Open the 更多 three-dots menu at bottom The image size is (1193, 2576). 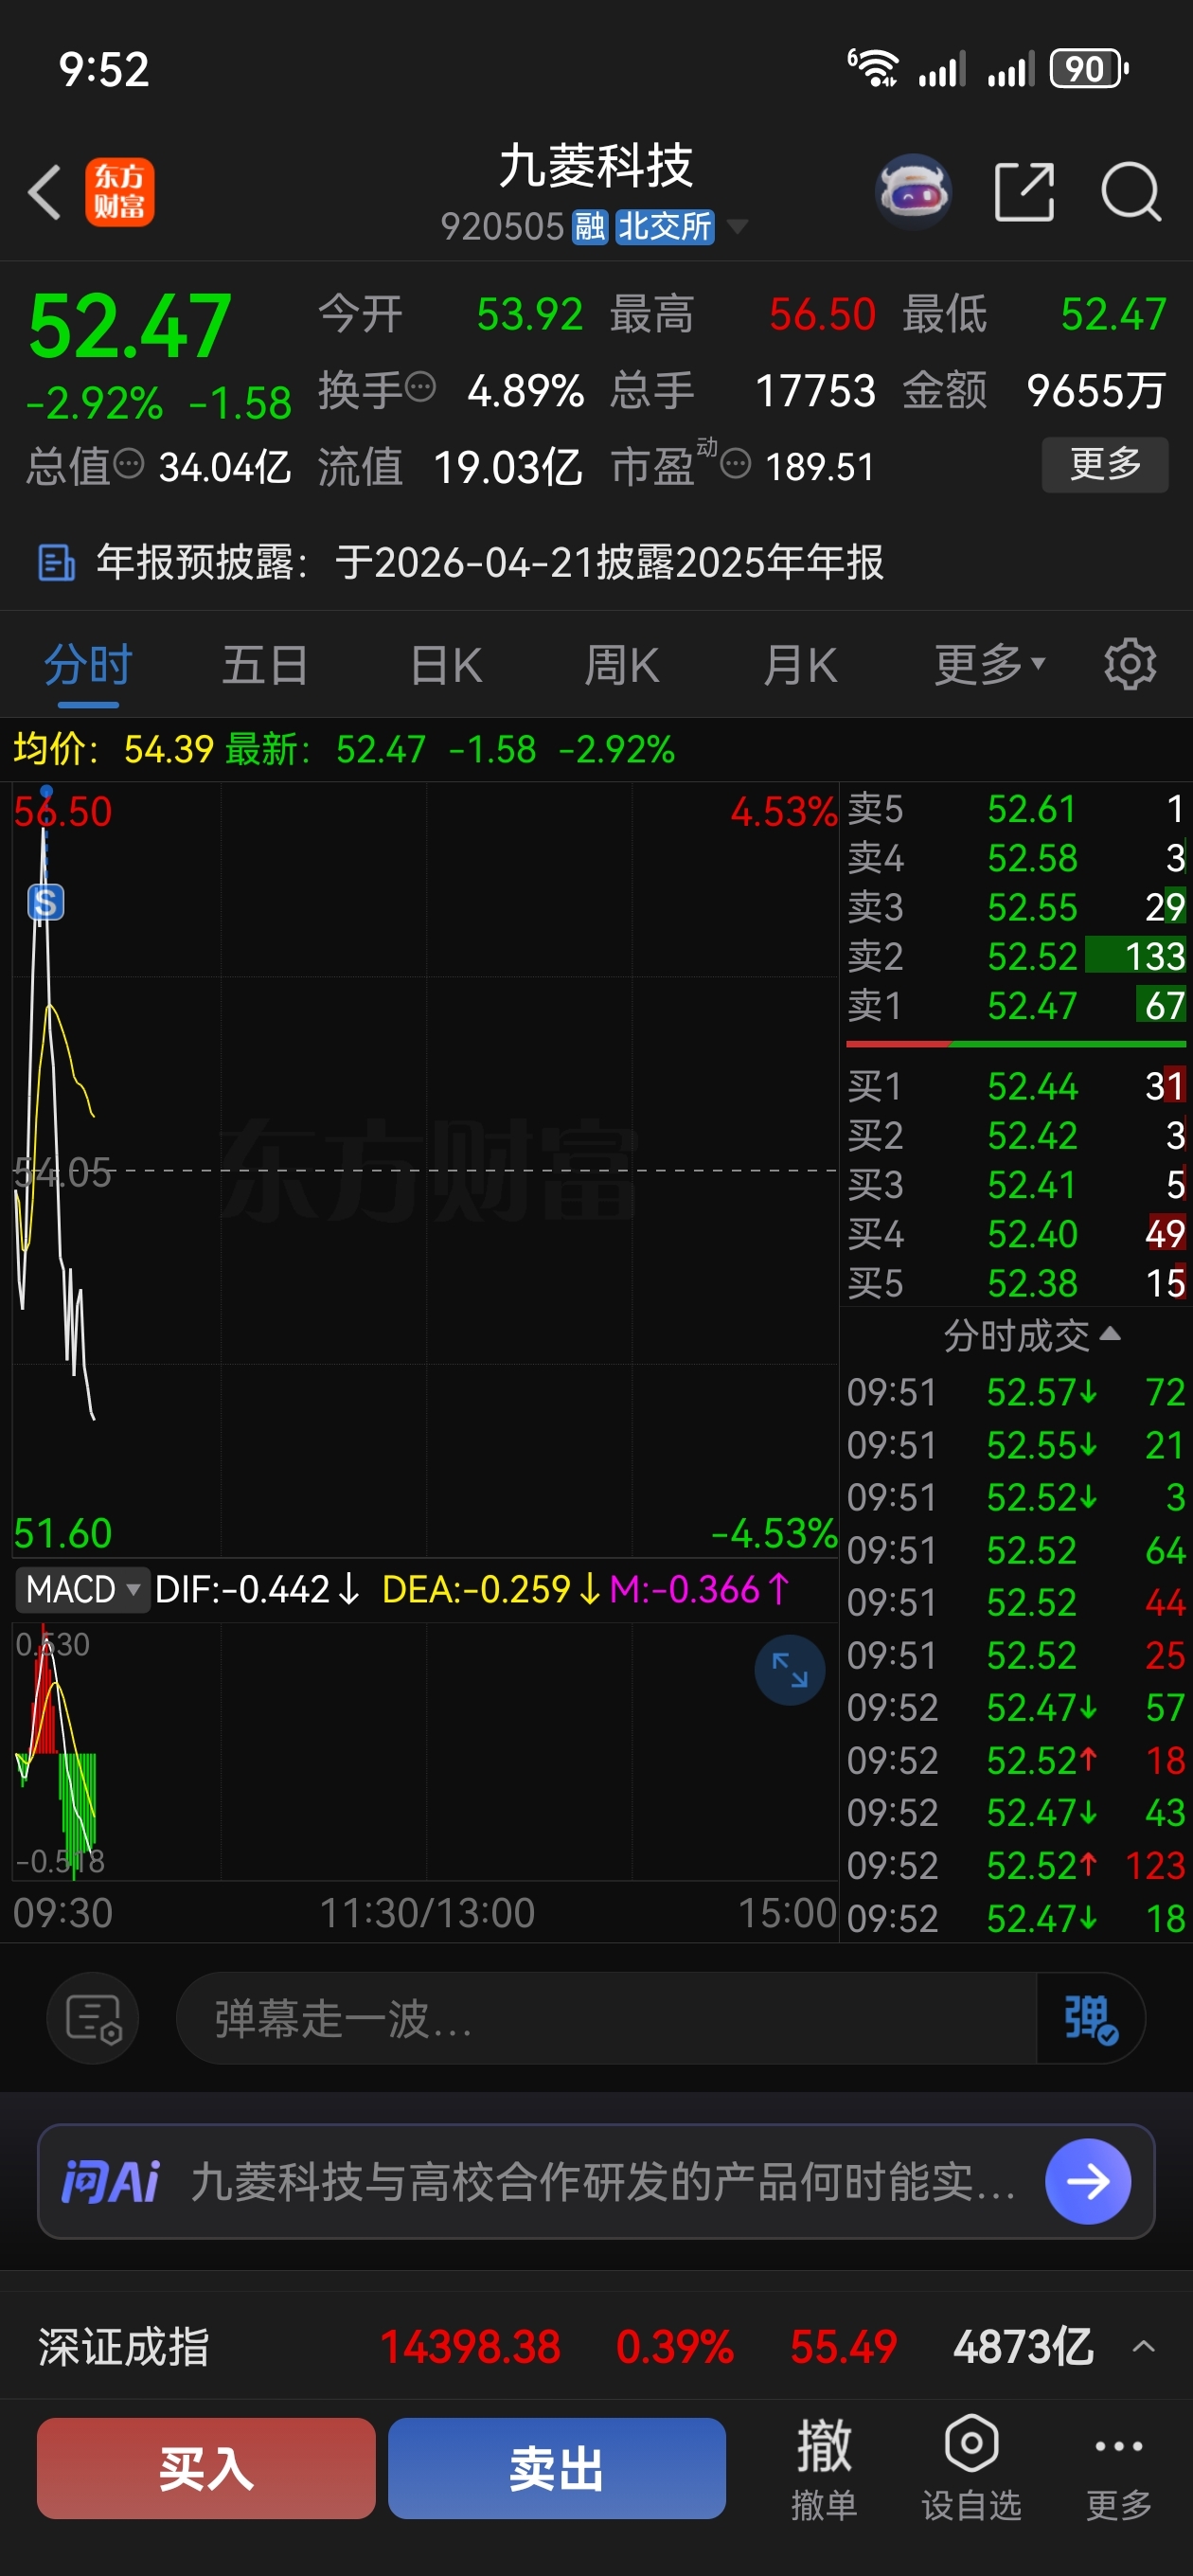point(1118,2468)
